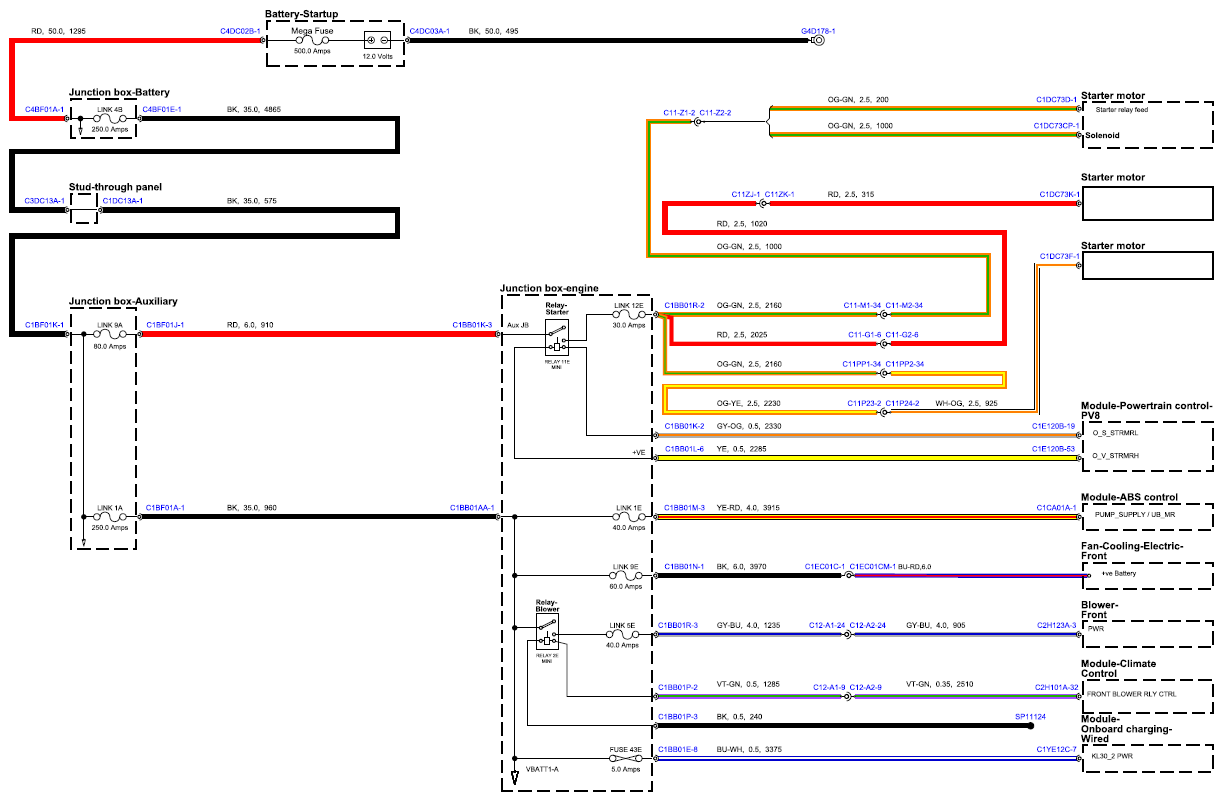
Task: Open connector label C1BB01R-2
Action: (684, 305)
